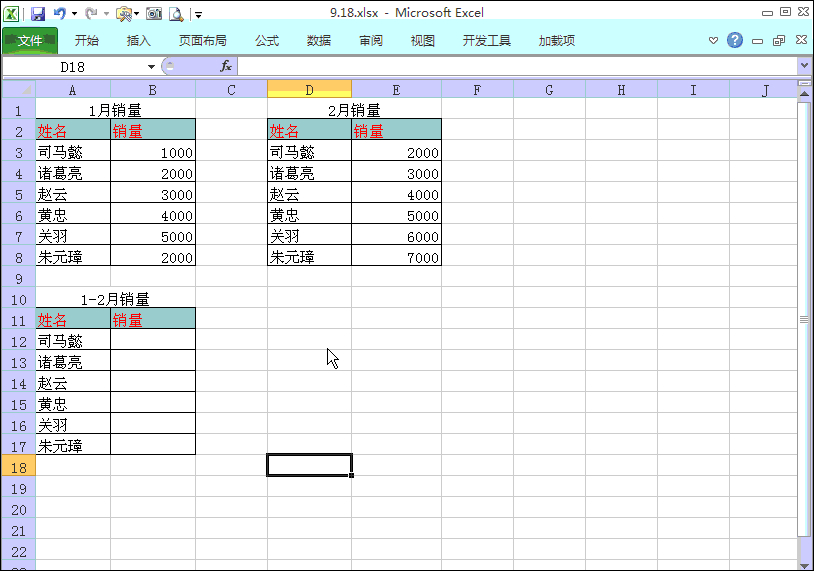Click the tools icon with hammer and wrench
Image resolution: width=814 pixels, height=571 pixels.
124,14
